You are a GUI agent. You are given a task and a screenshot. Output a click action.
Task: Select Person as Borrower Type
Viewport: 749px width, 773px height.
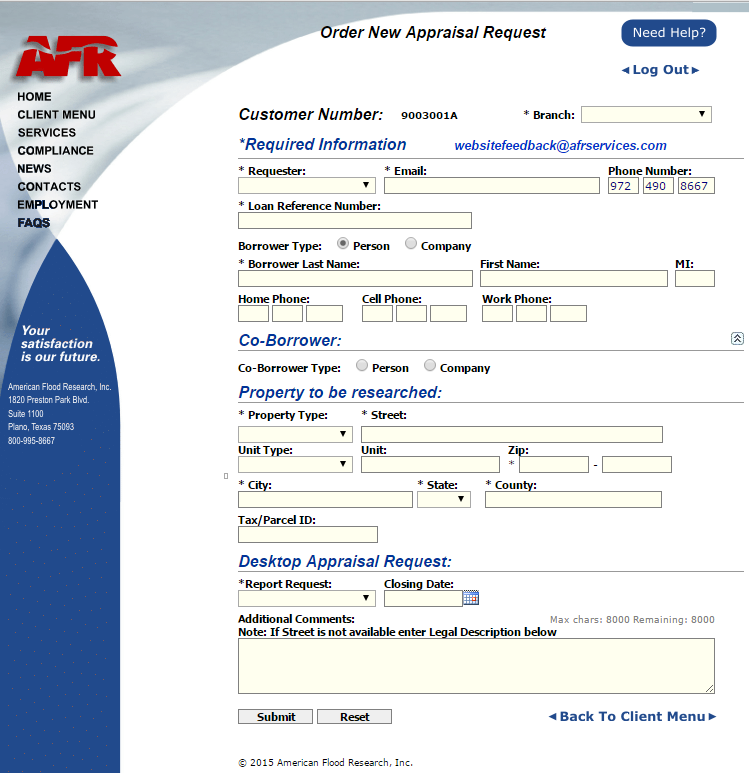(x=344, y=244)
